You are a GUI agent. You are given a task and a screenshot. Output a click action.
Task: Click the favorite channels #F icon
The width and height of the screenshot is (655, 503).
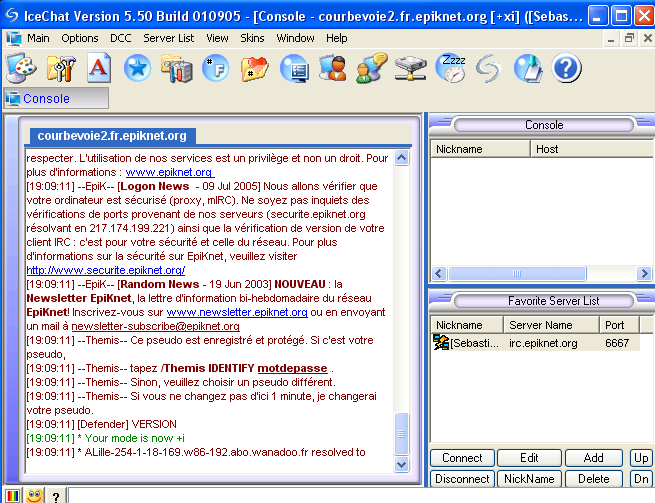click(x=216, y=68)
